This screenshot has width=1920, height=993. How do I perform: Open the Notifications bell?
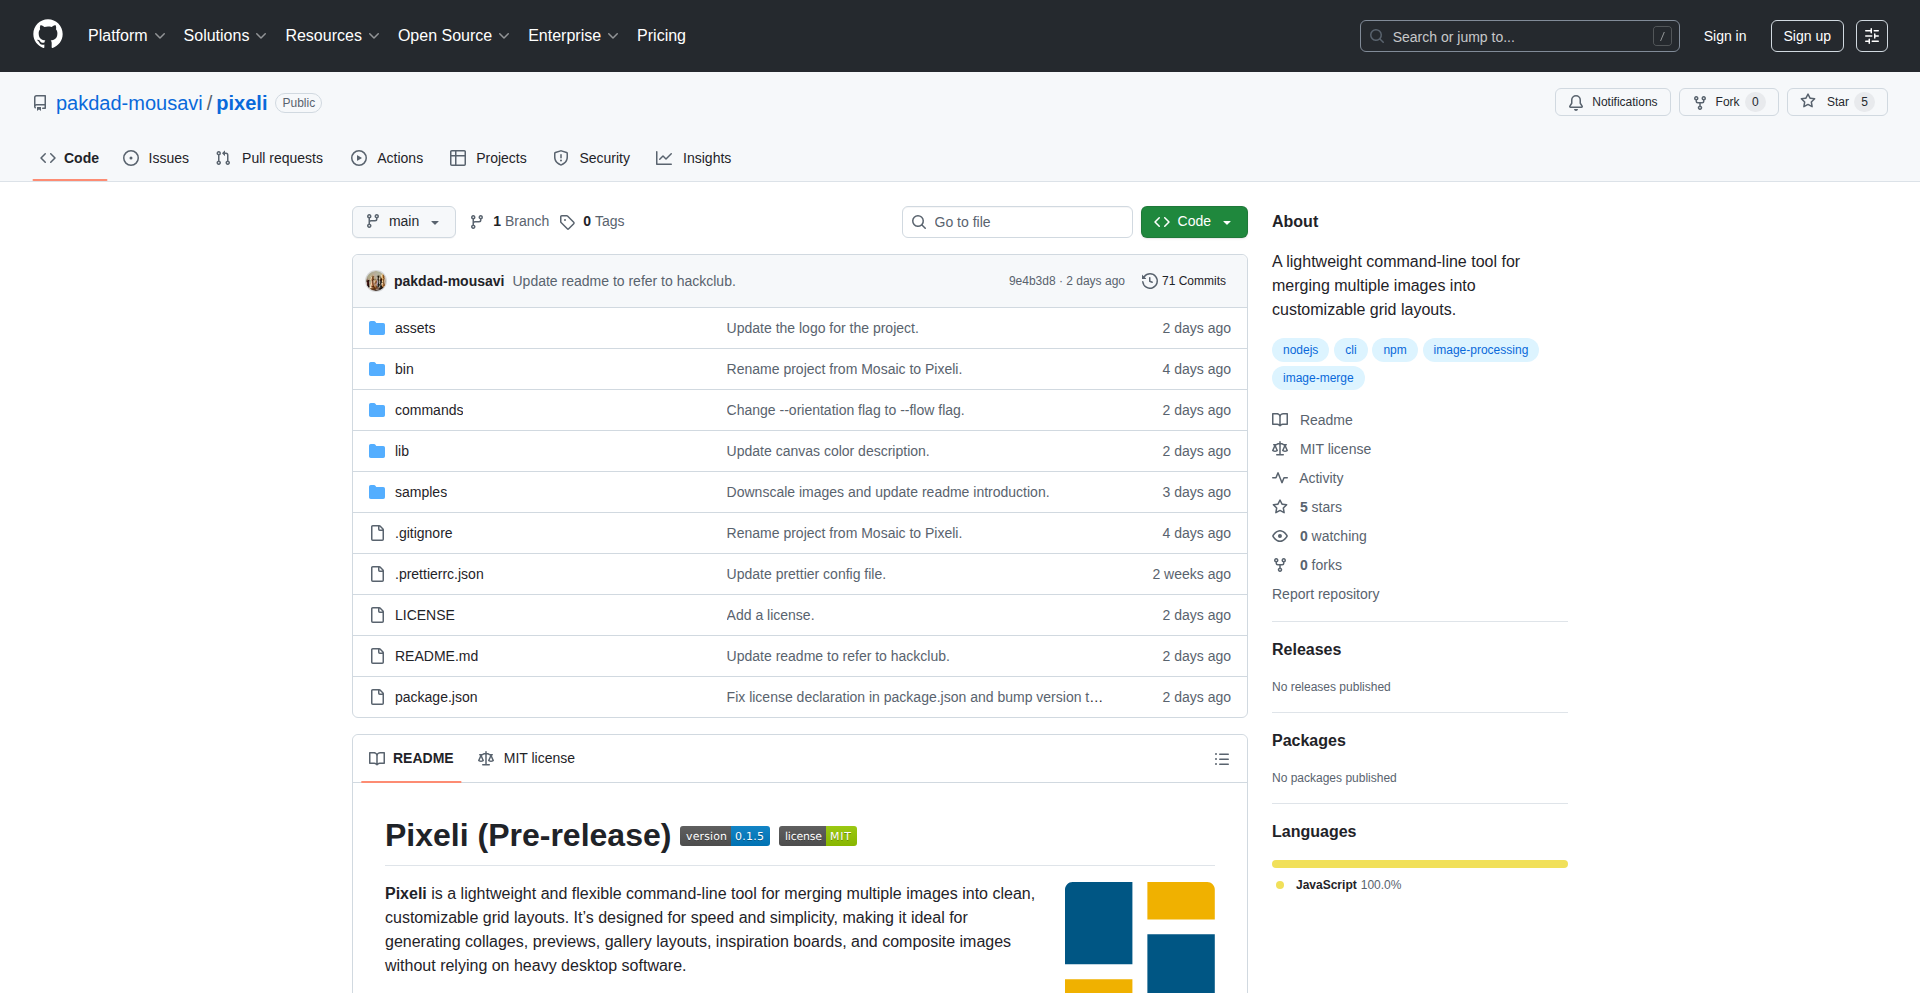pyautogui.click(x=1575, y=102)
